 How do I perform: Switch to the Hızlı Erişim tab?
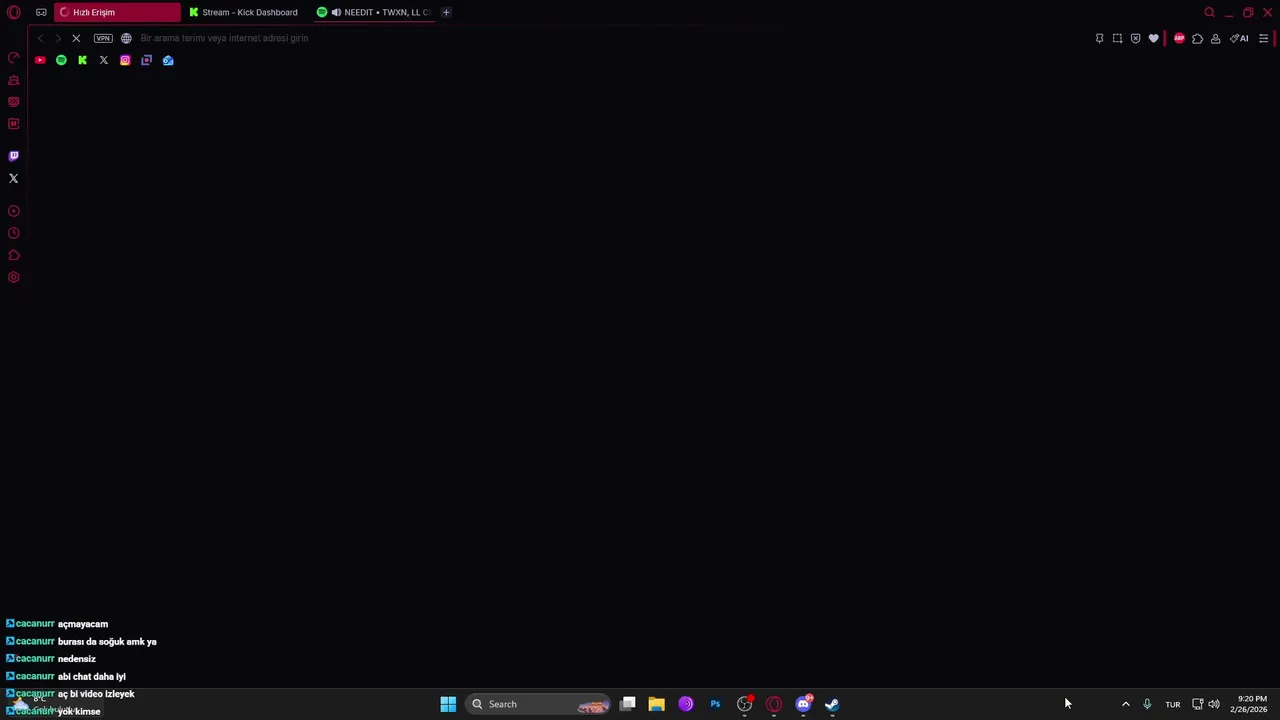click(x=117, y=12)
